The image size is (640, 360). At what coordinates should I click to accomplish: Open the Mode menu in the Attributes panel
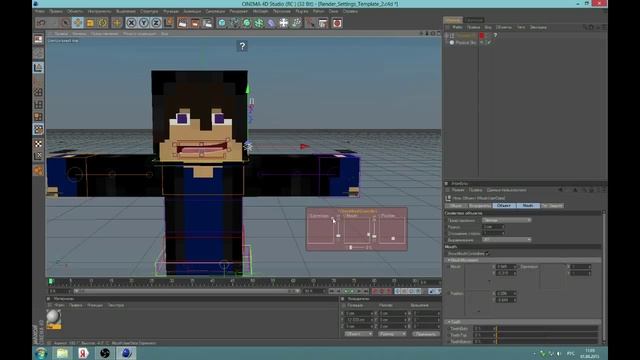tap(458, 190)
